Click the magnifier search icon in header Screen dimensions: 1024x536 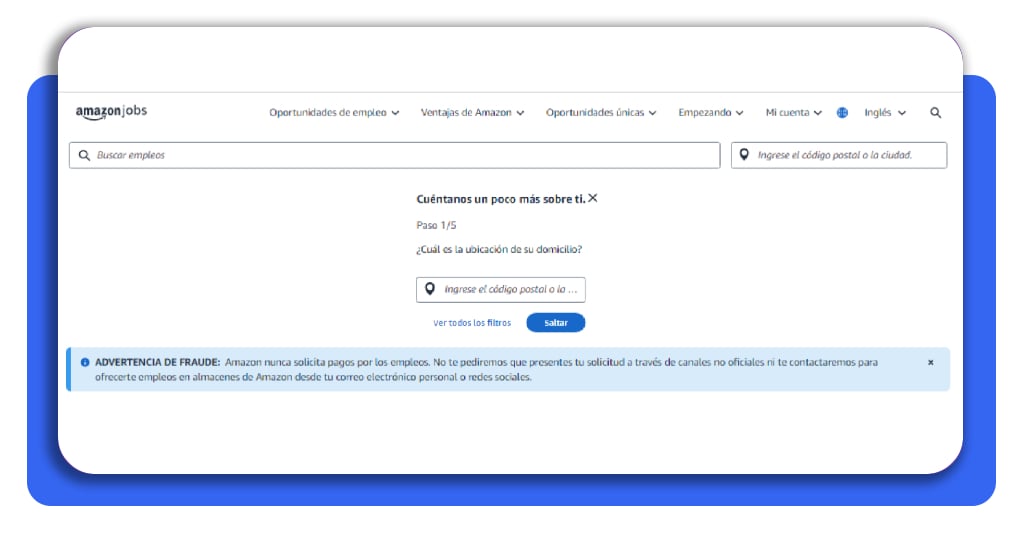pyautogui.click(x=935, y=113)
